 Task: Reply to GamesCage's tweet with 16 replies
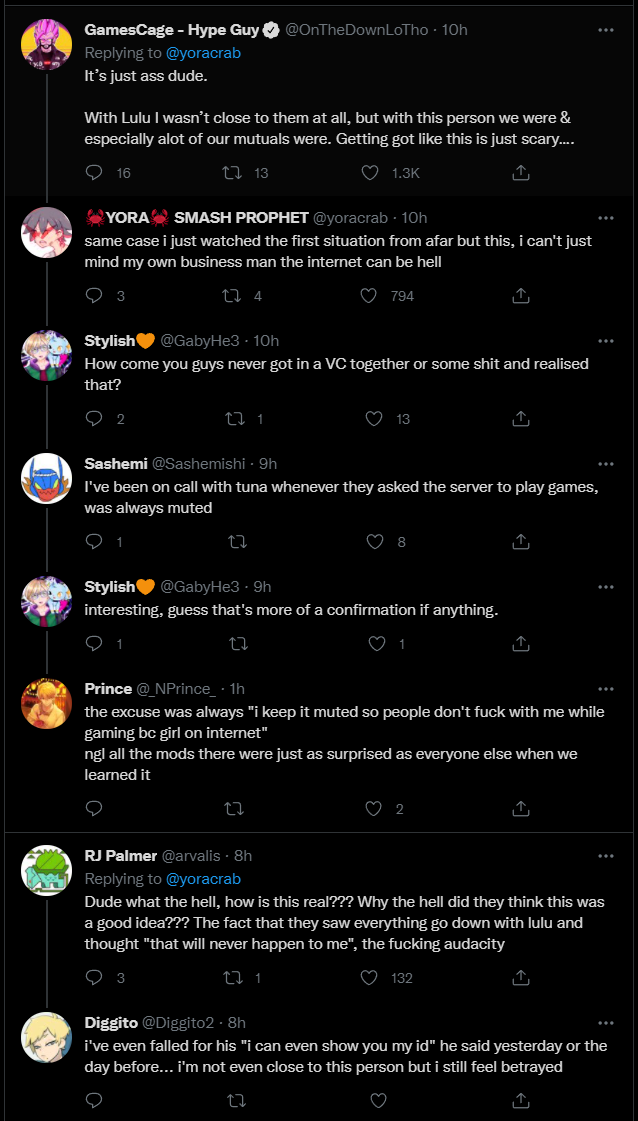(94, 172)
